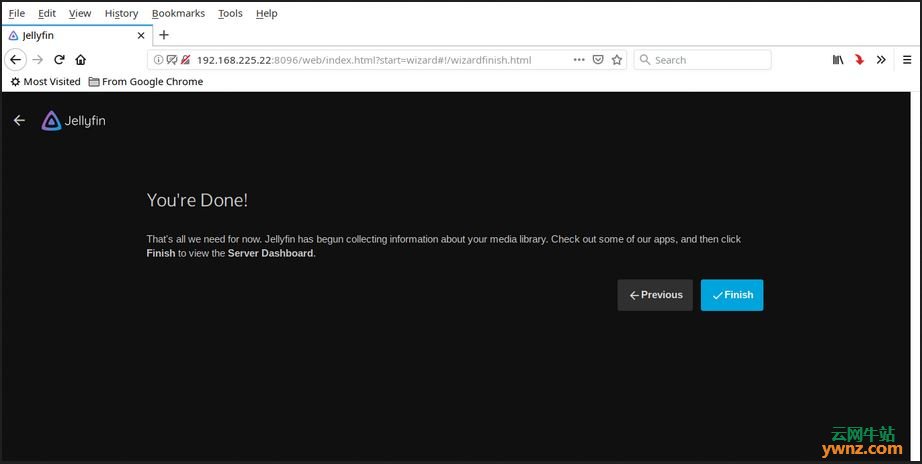Click browser Back navigation button

coord(15,59)
